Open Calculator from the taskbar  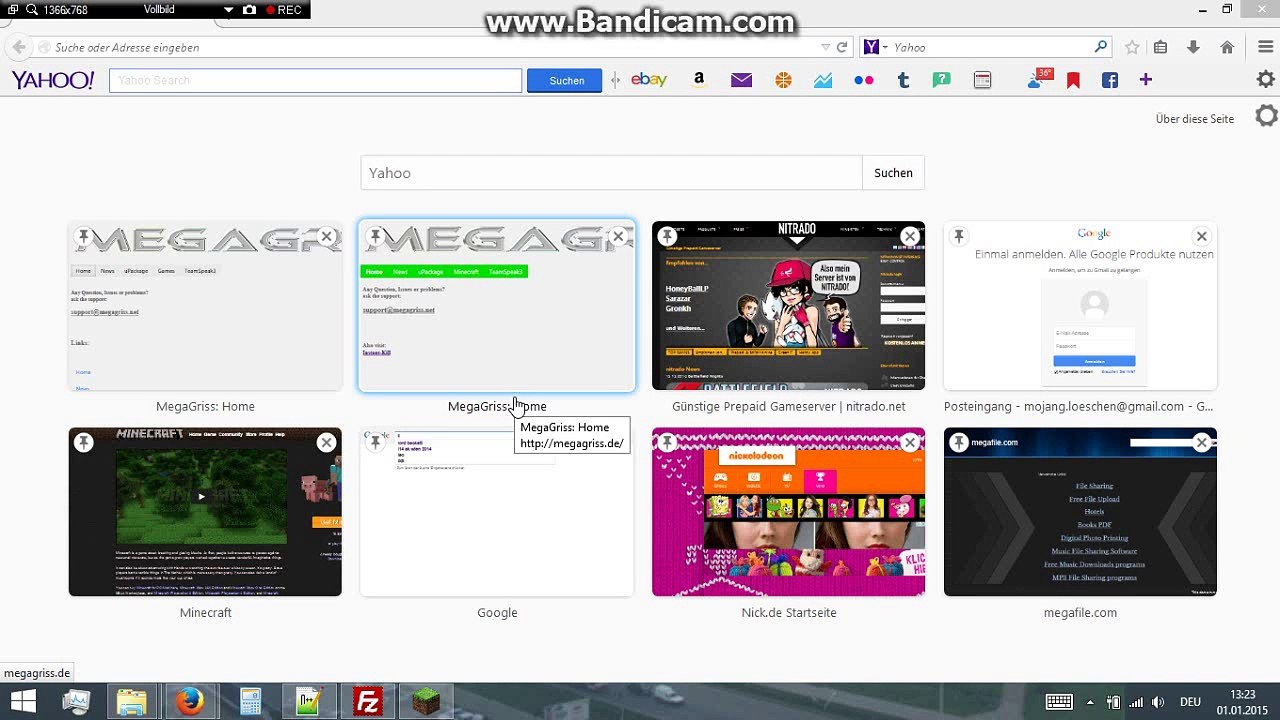pos(250,702)
